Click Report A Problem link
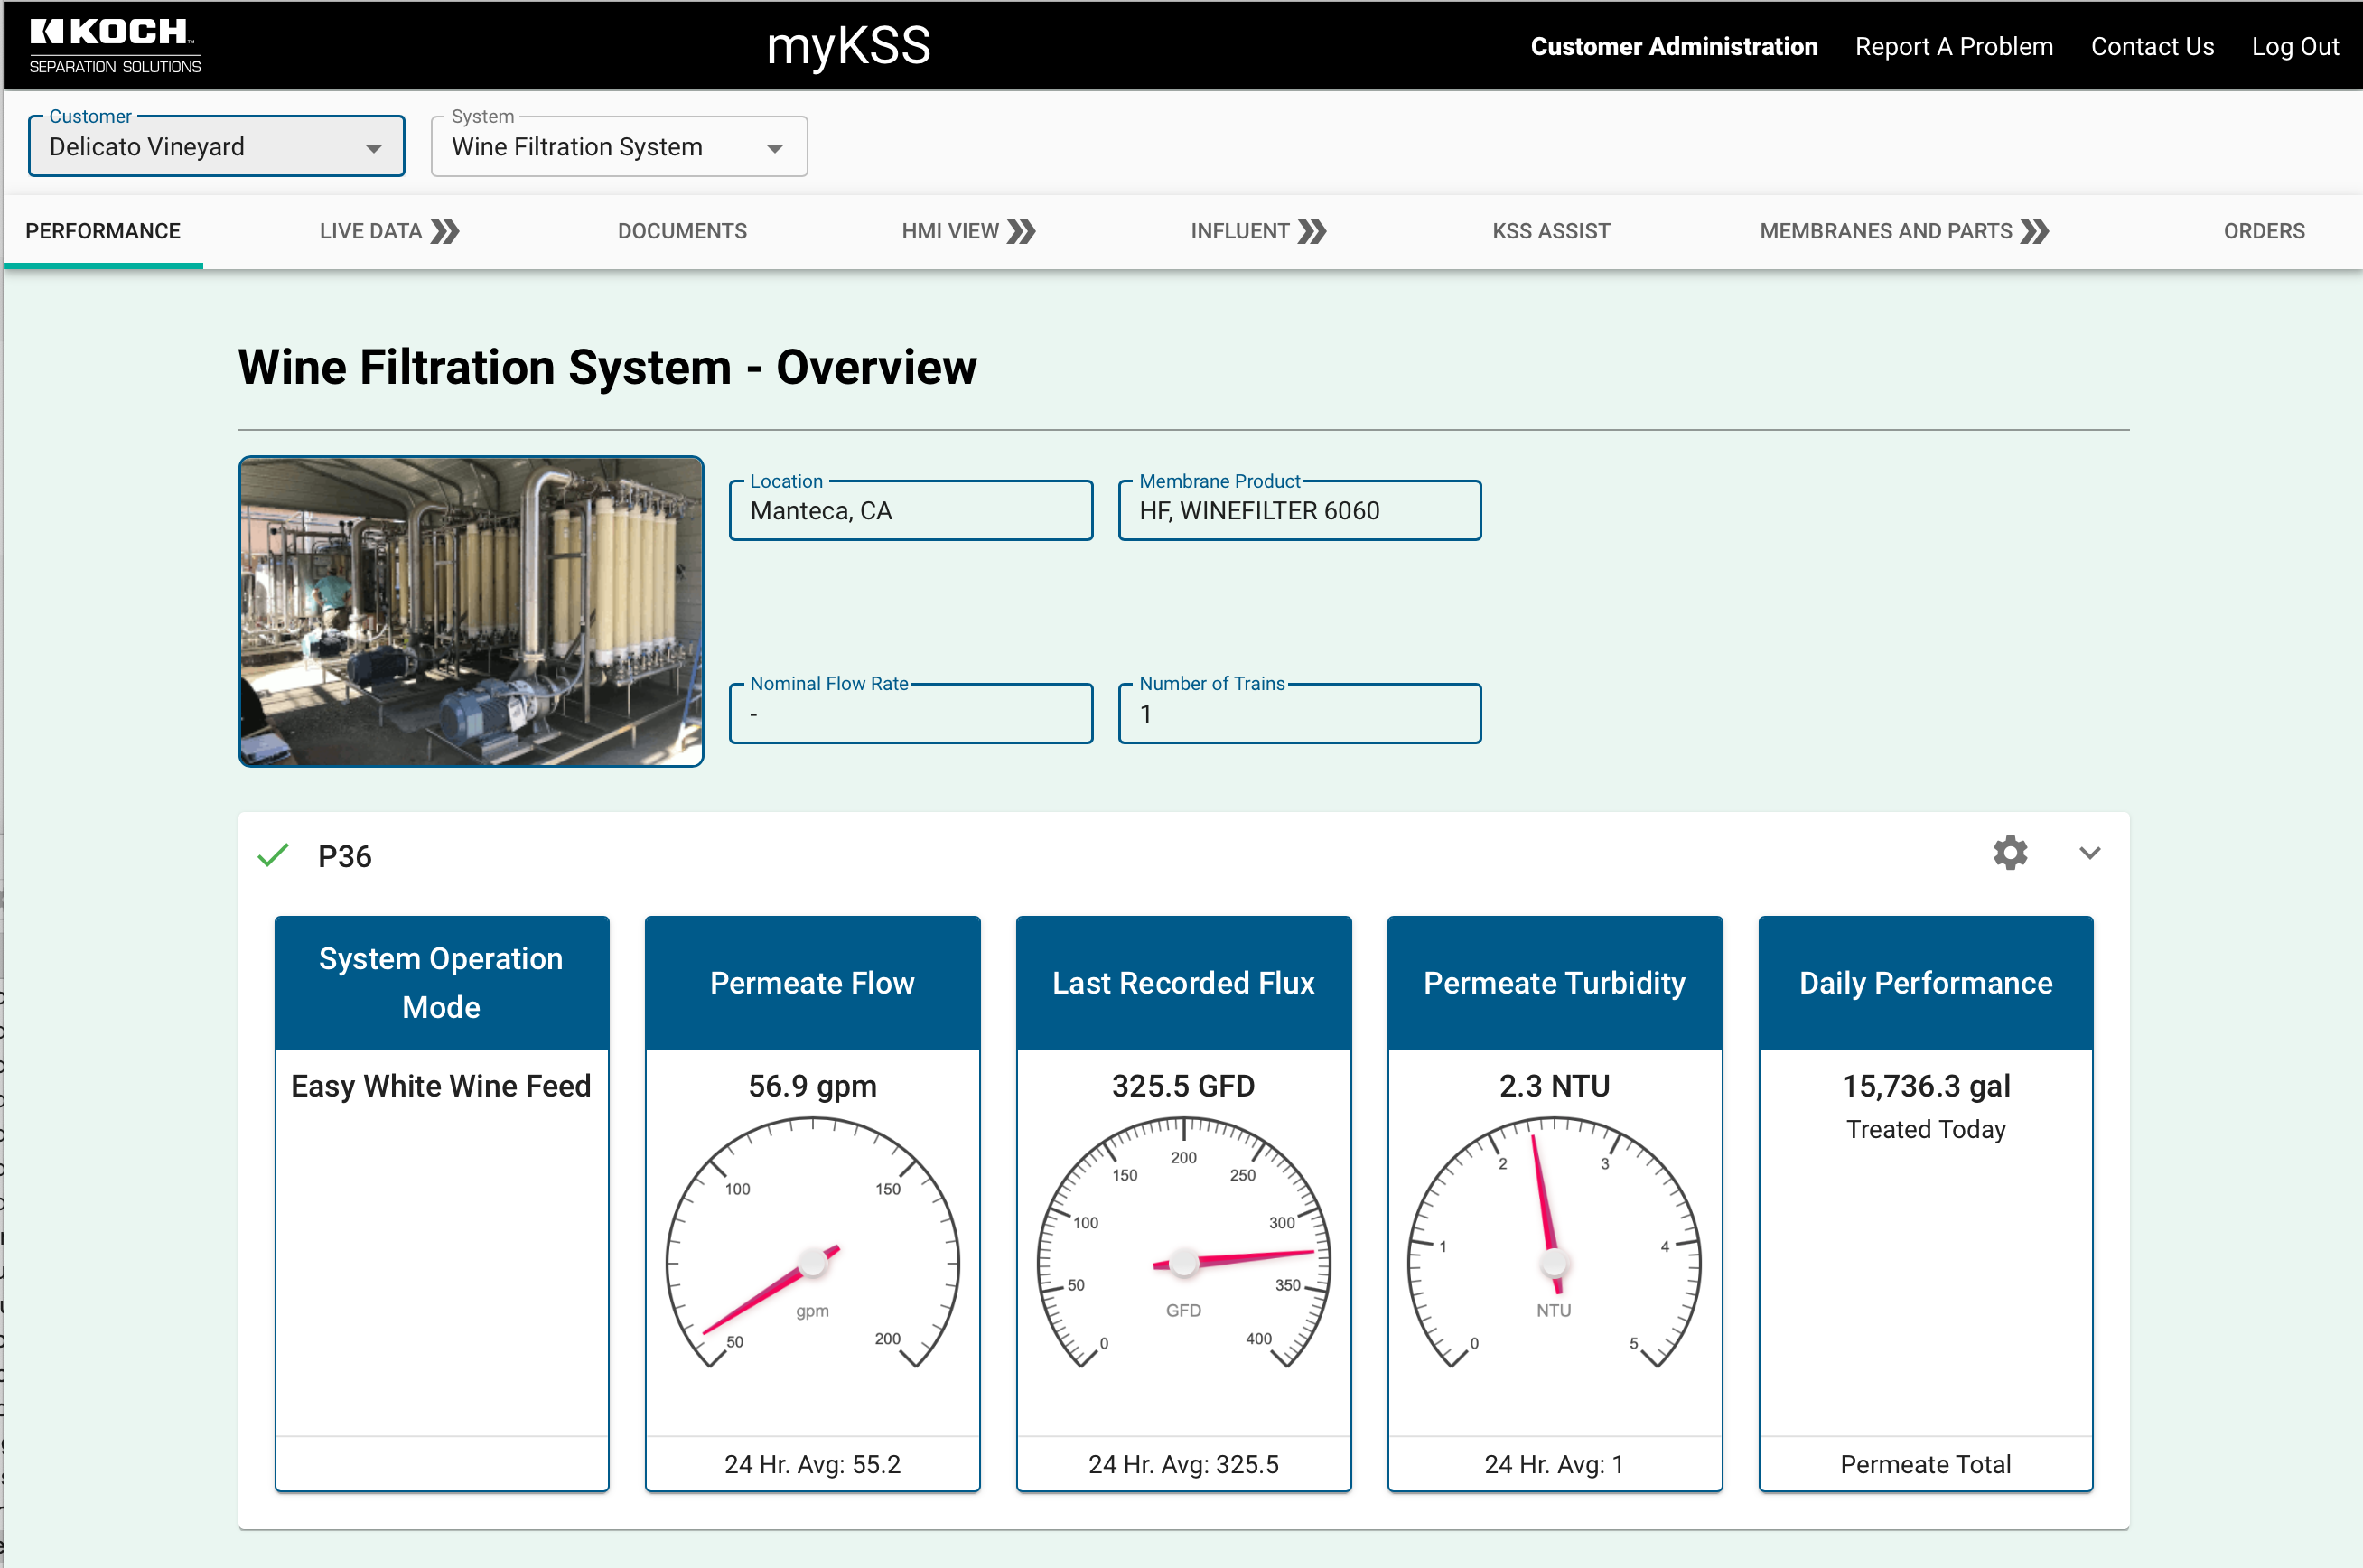Viewport: 2363px width, 1568px height. click(x=1954, y=46)
